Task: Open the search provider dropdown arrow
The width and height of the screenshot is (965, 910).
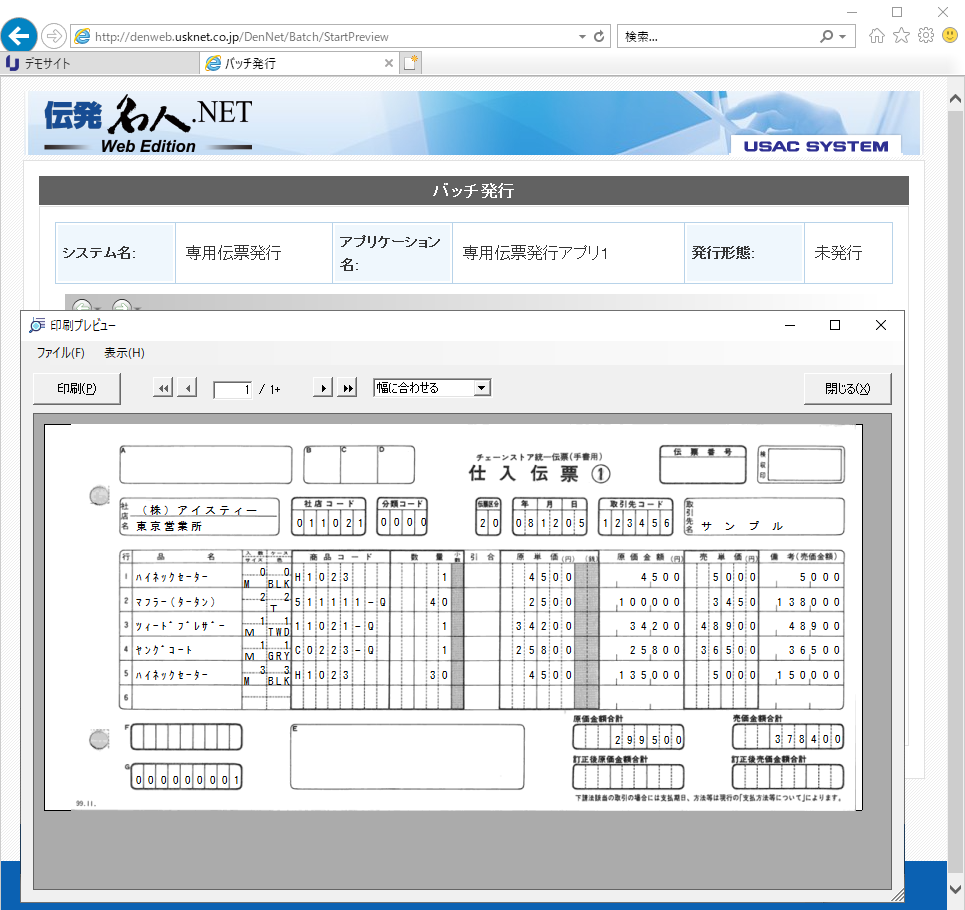Action: (843, 37)
